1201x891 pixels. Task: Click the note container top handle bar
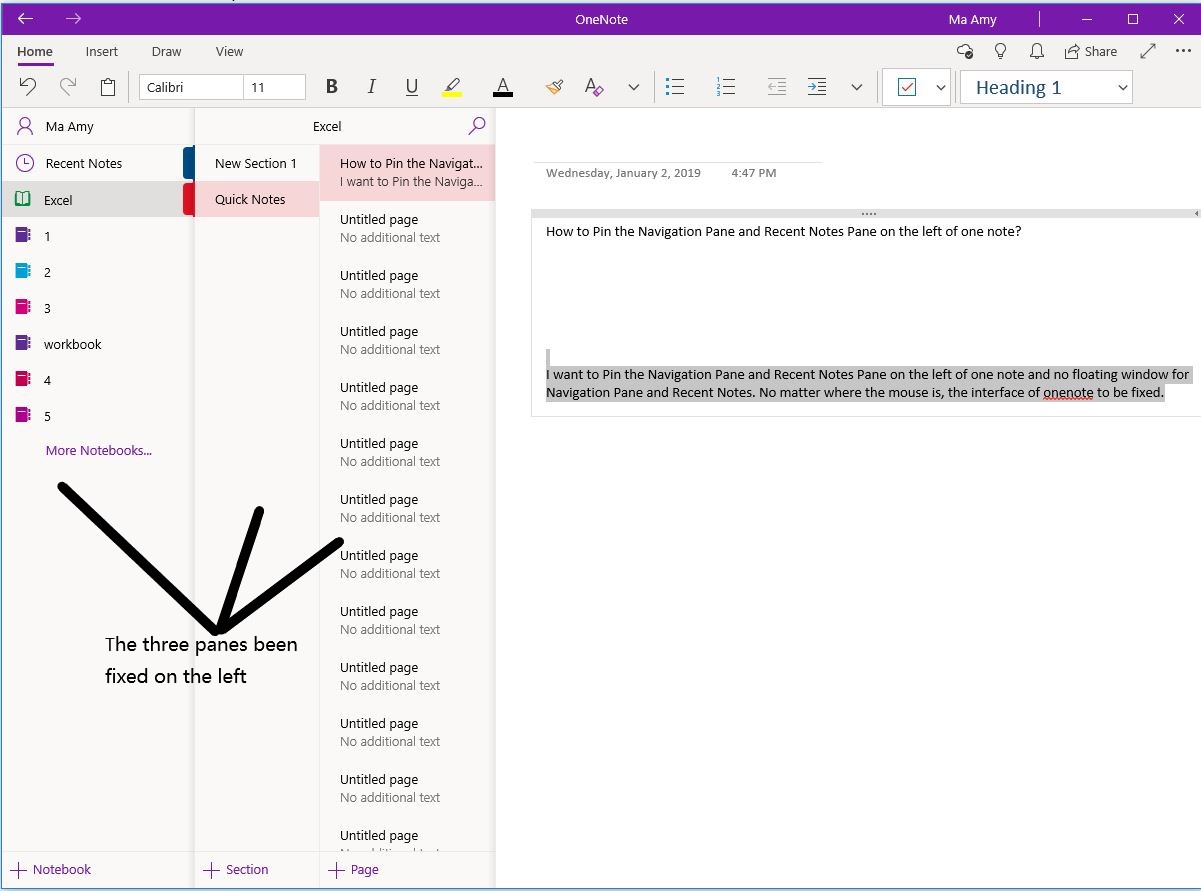(x=867, y=214)
